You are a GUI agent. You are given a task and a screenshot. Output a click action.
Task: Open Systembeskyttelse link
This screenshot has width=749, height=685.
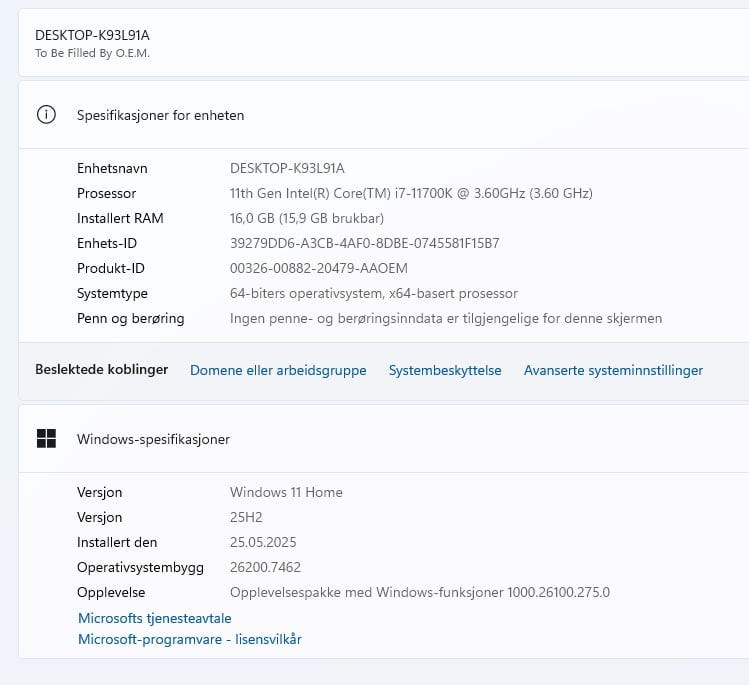pyautogui.click(x=445, y=370)
